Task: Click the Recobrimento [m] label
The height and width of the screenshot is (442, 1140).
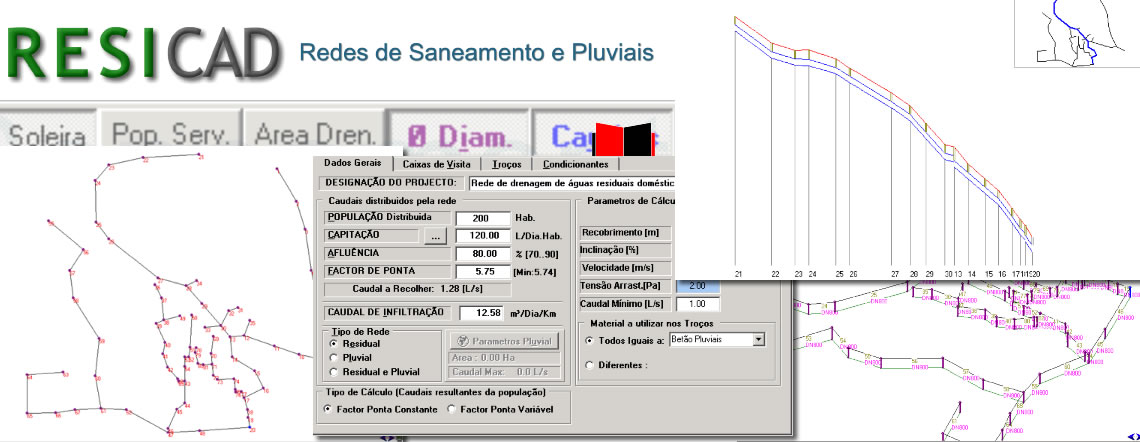Action: [627, 233]
